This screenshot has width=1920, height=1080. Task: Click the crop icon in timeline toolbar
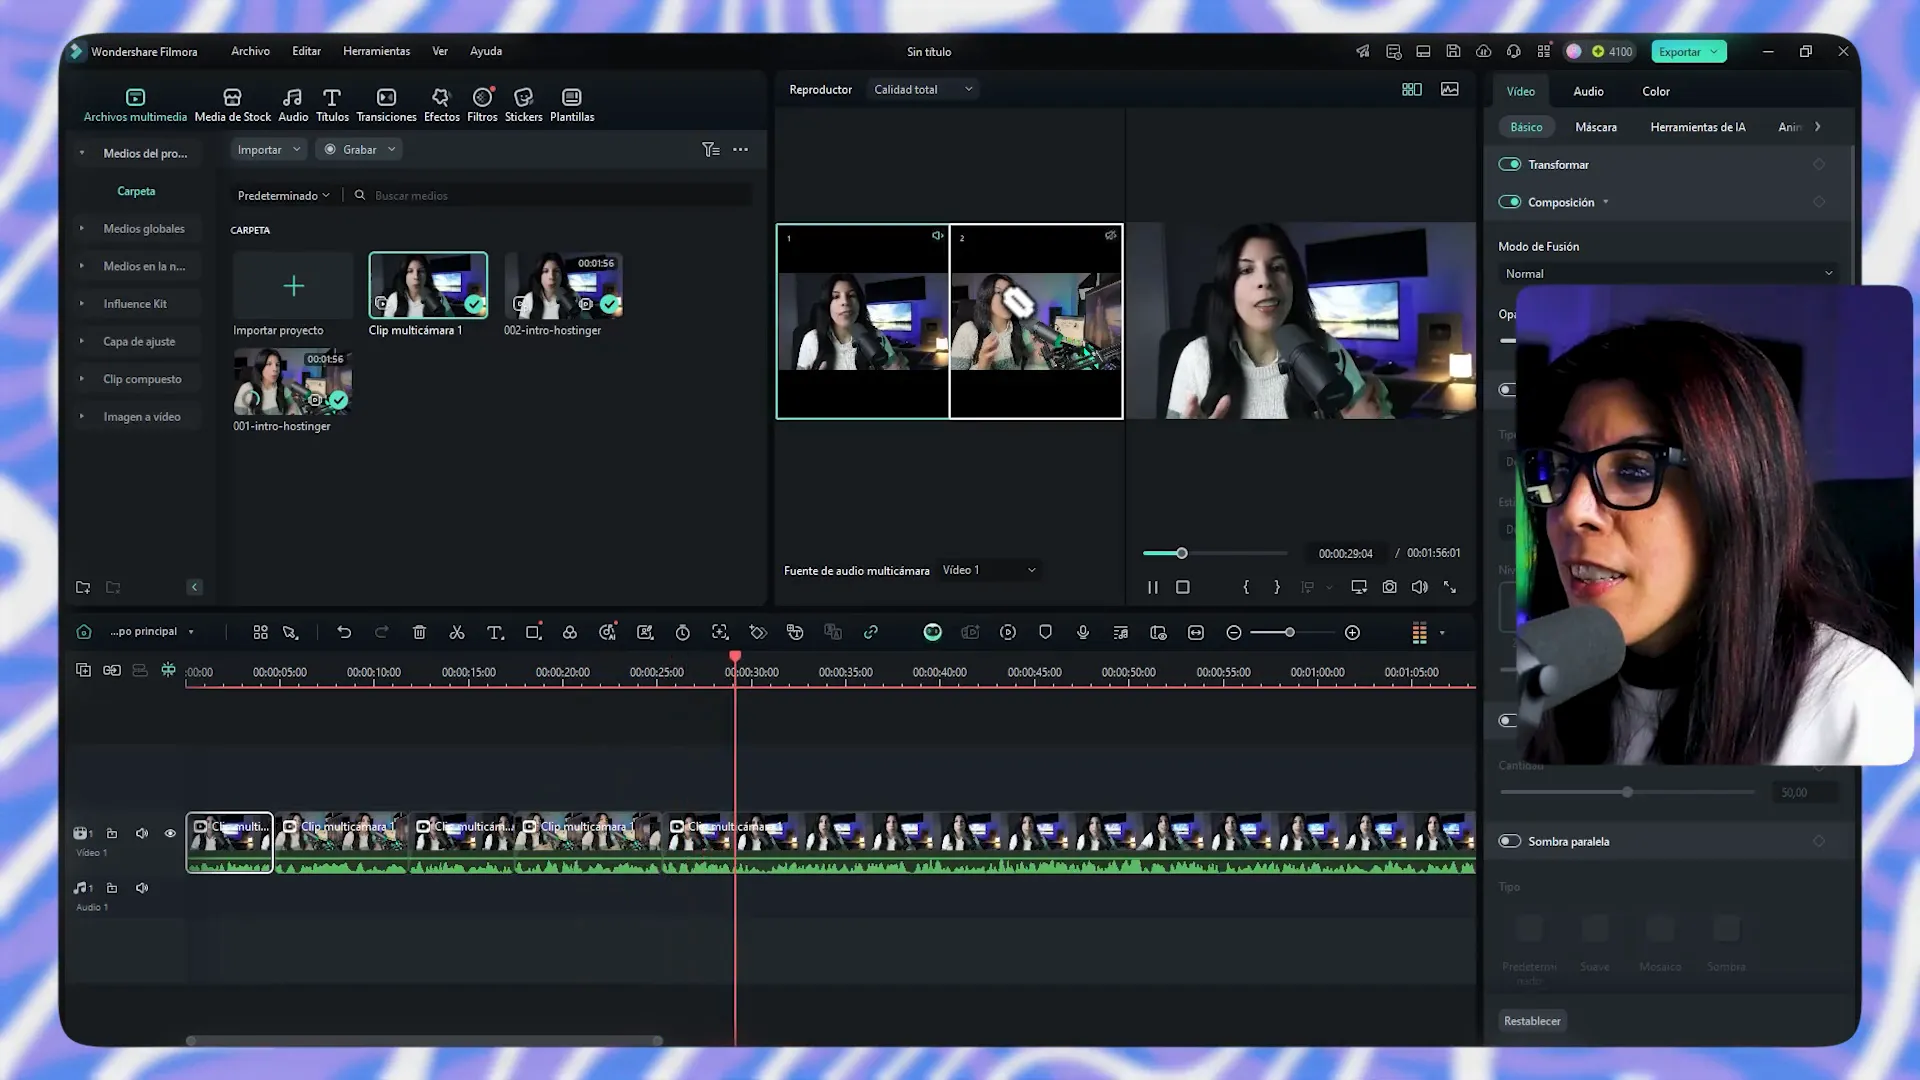[533, 632]
